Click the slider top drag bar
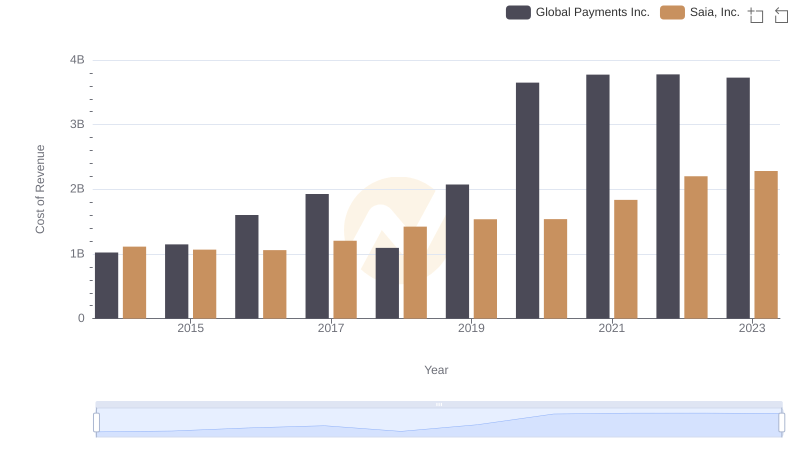This screenshot has height=461, width=800. 439,404
